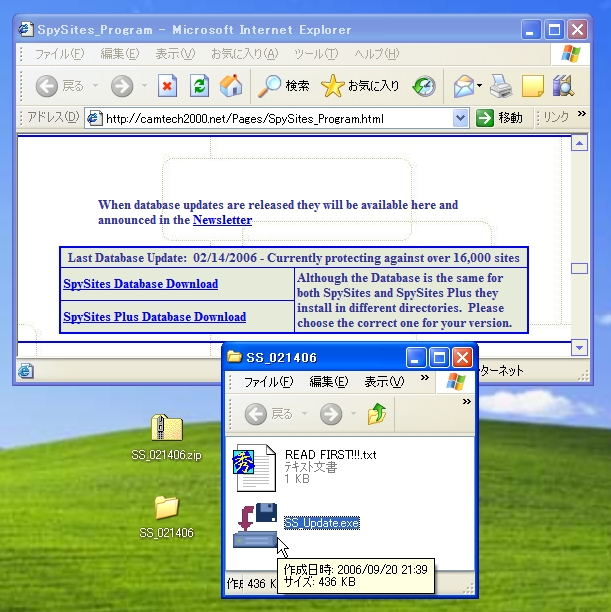
Task: Expand hidden menus chevron in SS_021406 window
Action: [425, 377]
